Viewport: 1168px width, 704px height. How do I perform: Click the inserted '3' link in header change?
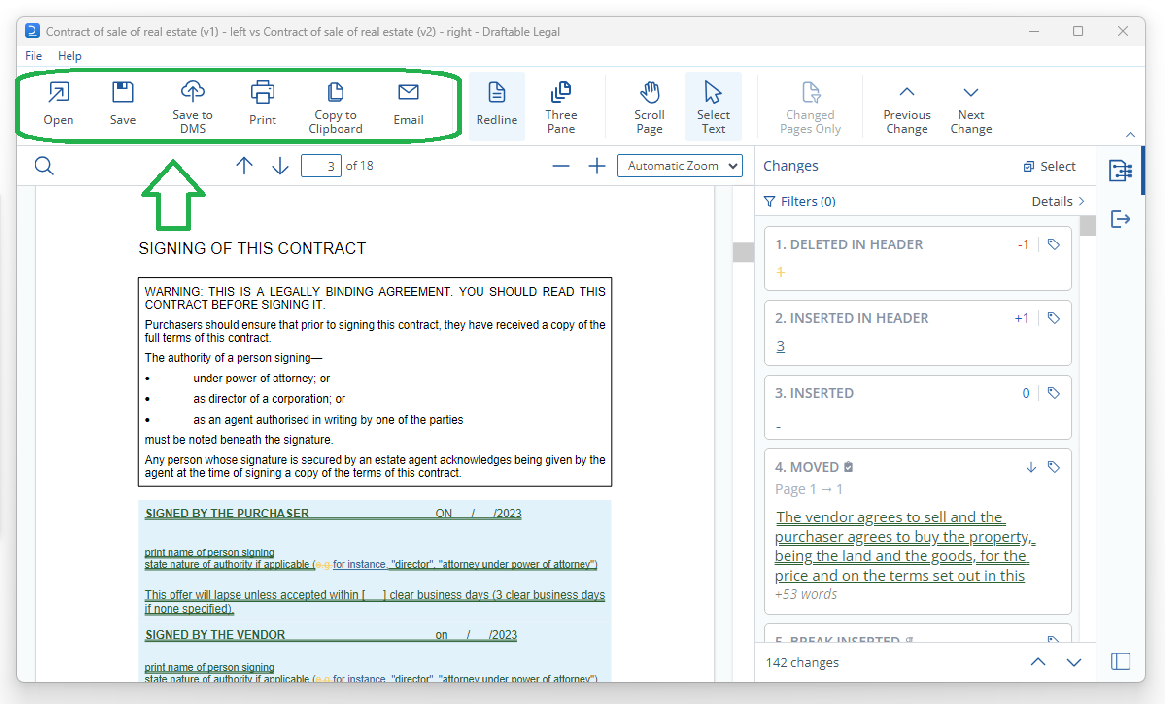[x=781, y=346]
